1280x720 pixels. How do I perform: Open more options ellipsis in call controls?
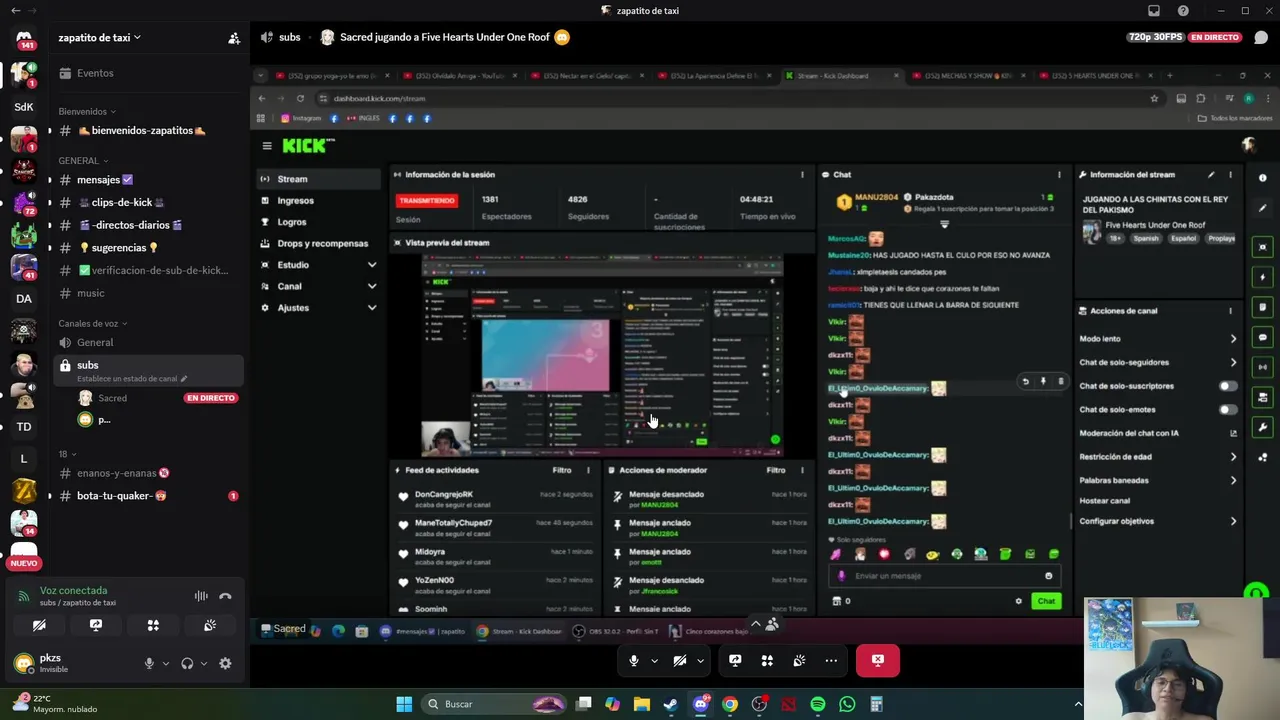(831, 660)
